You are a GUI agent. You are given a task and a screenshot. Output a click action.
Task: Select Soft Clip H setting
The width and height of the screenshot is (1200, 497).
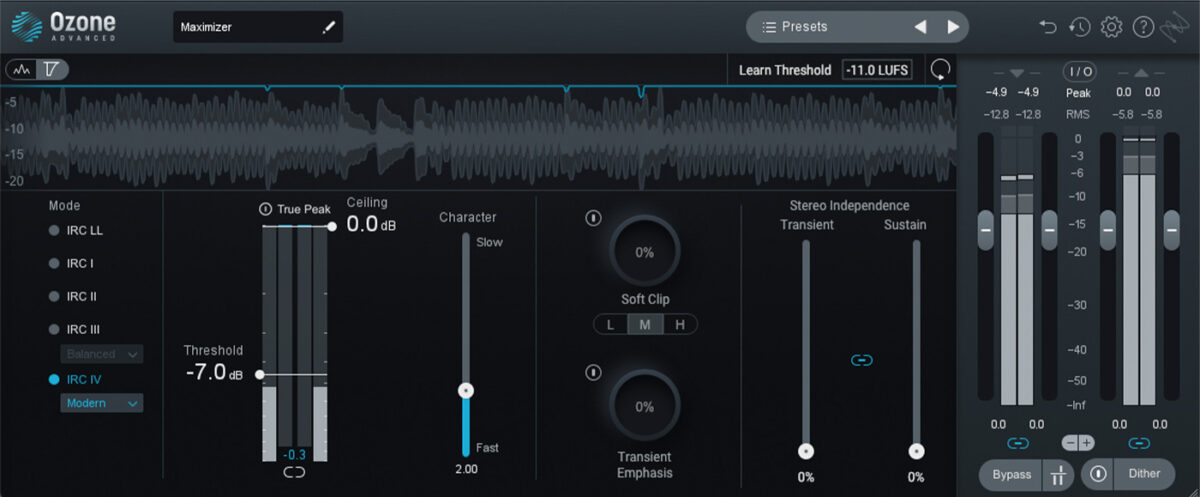pos(680,324)
